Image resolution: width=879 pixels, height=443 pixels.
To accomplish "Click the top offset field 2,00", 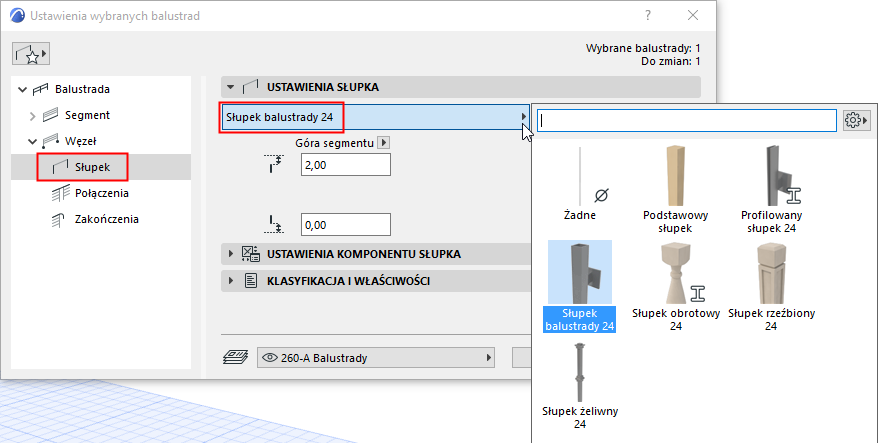I will (x=346, y=165).
